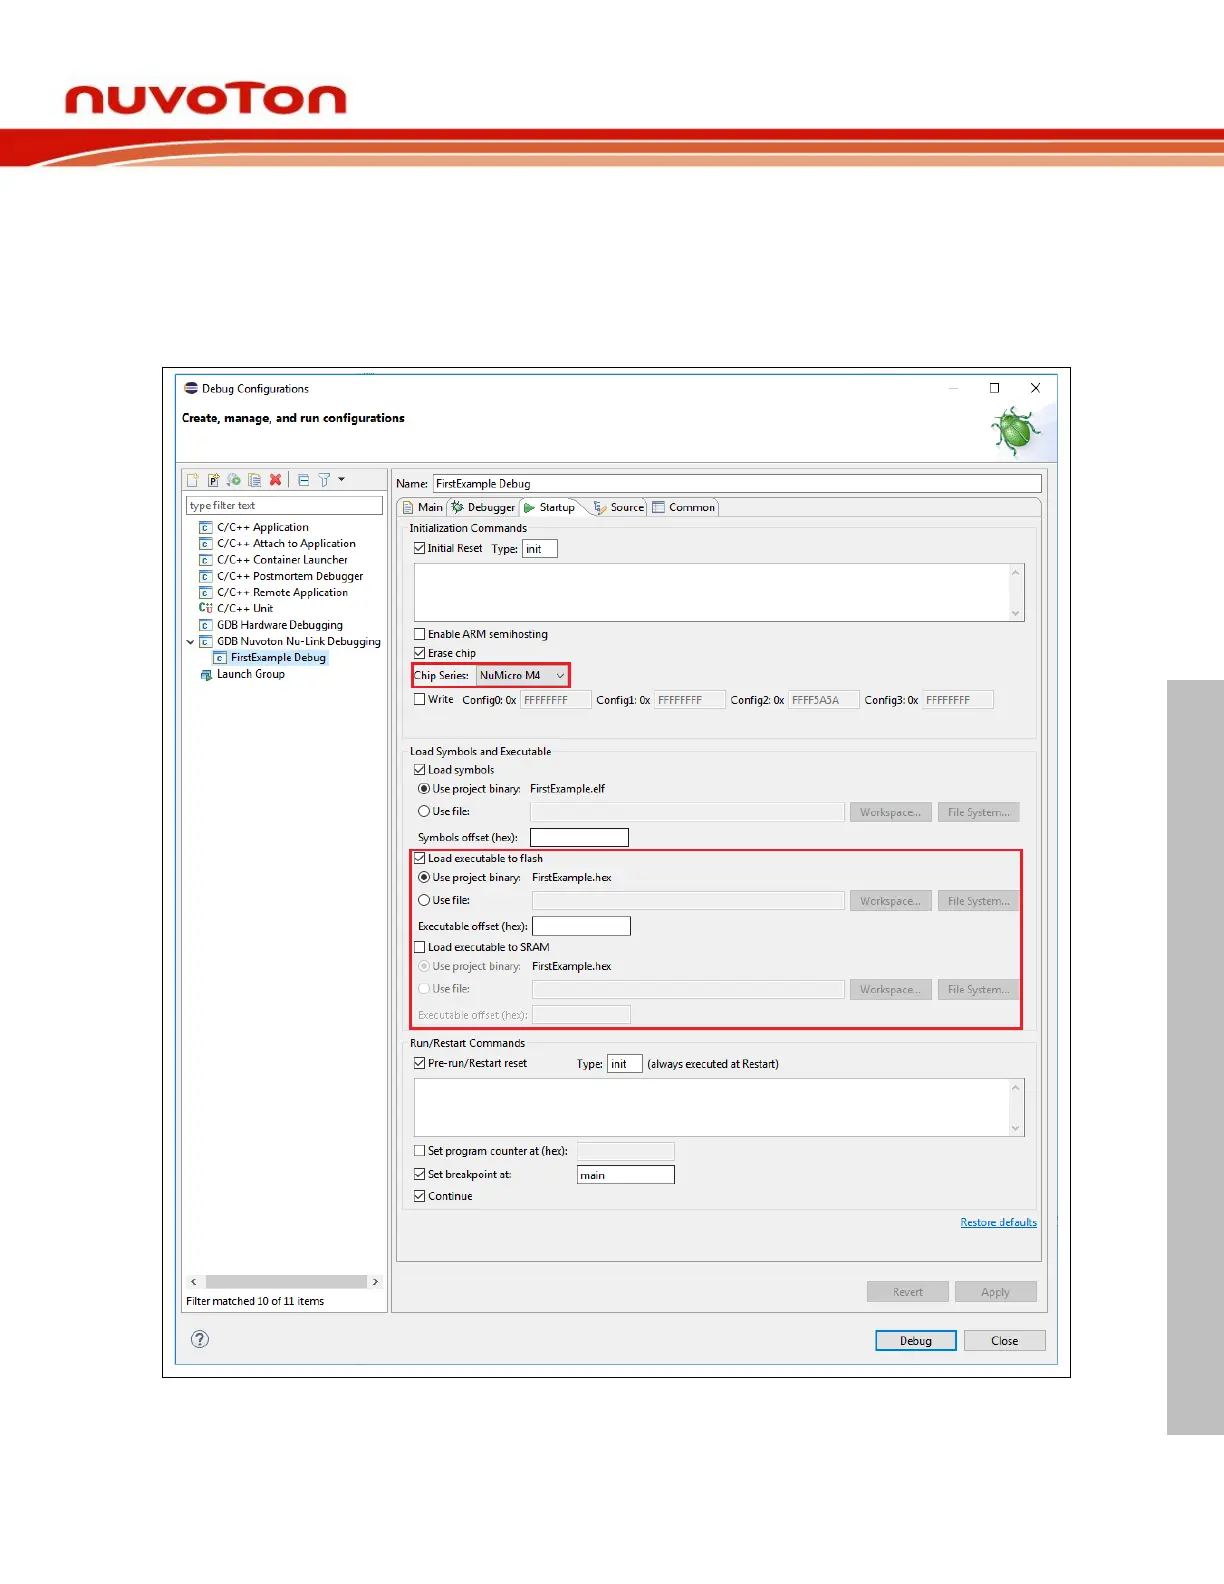The width and height of the screenshot is (1224, 1584).
Task: Click the C/C++ Application icon
Action: pyautogui.click(x=205, y=527)
